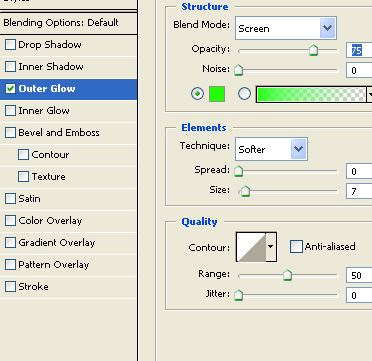Click the Range slider handle
Image resolution: width=372 pixels, height=361 pixels.
(x=287, y=275)
